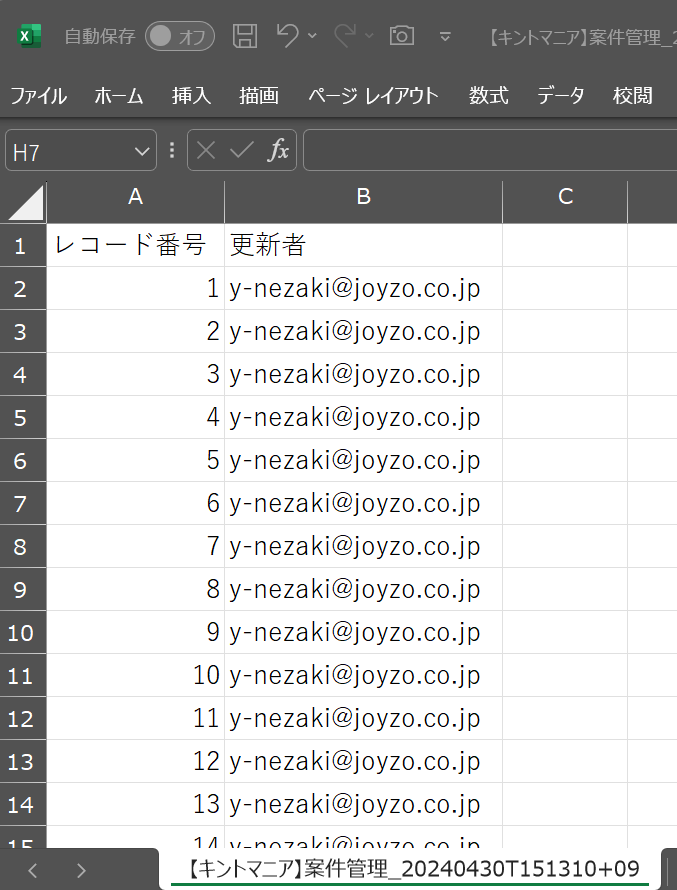The height and width of the screenshot is (890, 677).
Task: Select row 7 header
Action: point(23,503)
